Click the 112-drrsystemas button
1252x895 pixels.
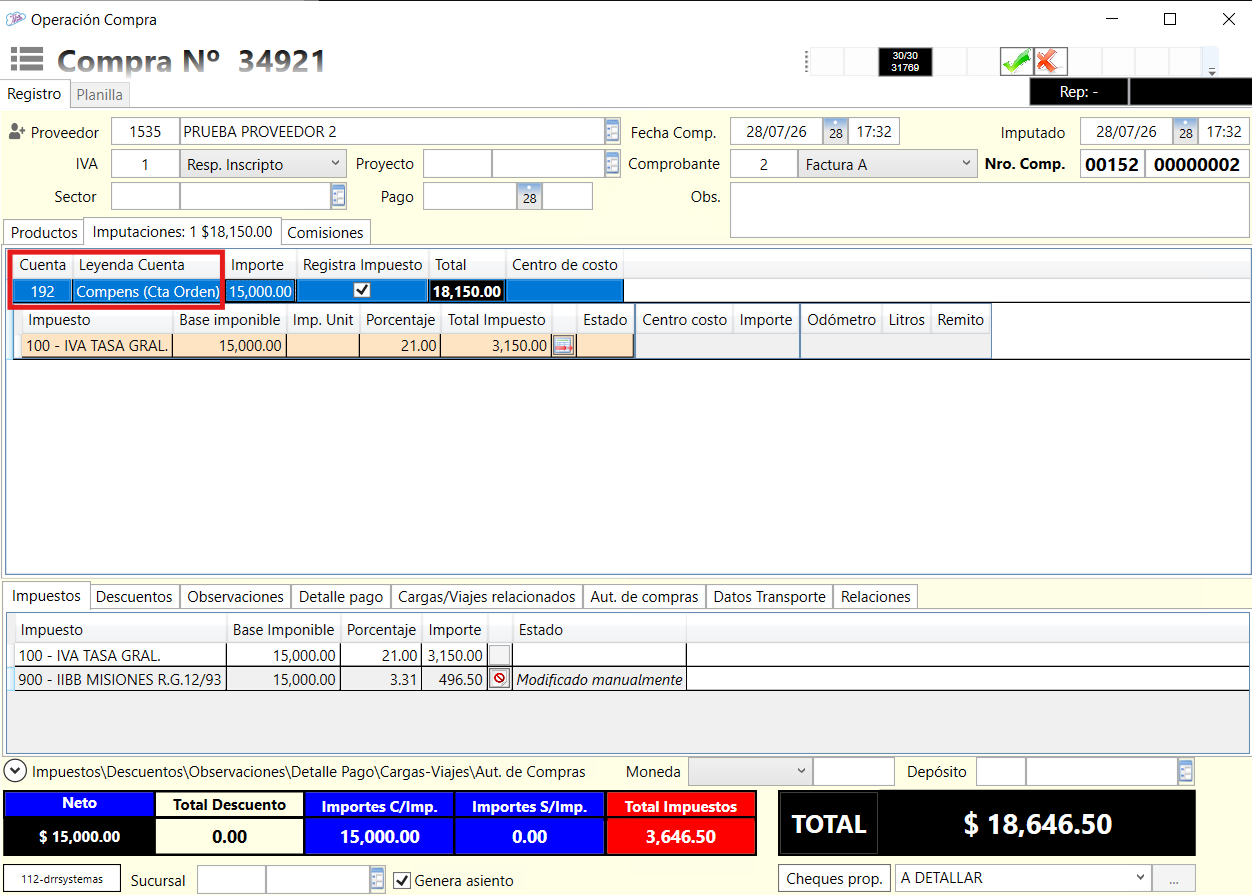[x=62, y=879]
